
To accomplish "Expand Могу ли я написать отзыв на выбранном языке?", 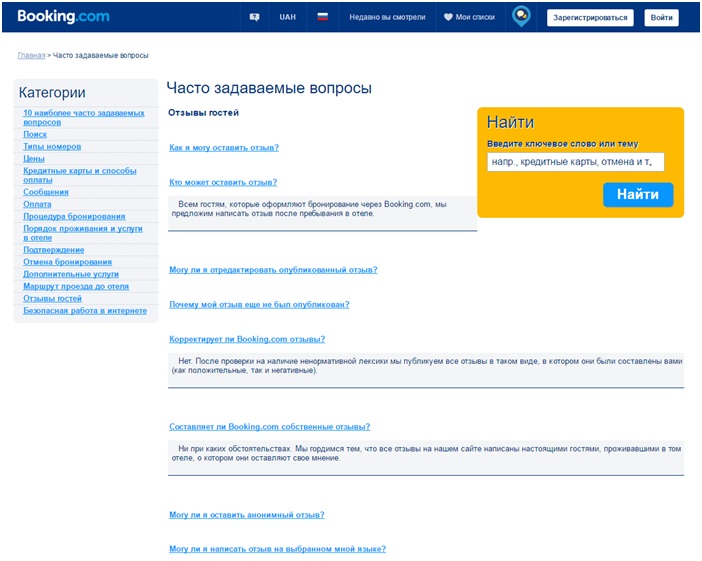I will pos(278,549).
